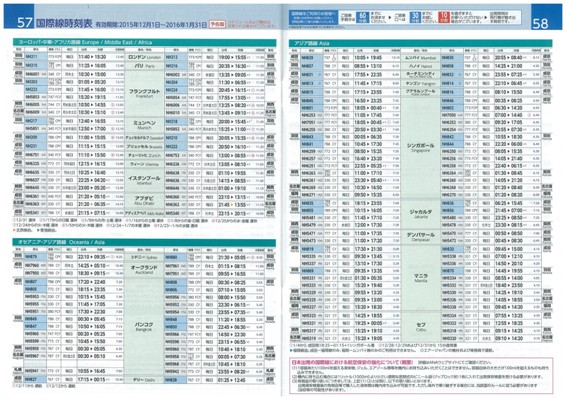The image size is (566, 400).
Task: Click the blue 60 minutes box
Action: pos(362,17)
